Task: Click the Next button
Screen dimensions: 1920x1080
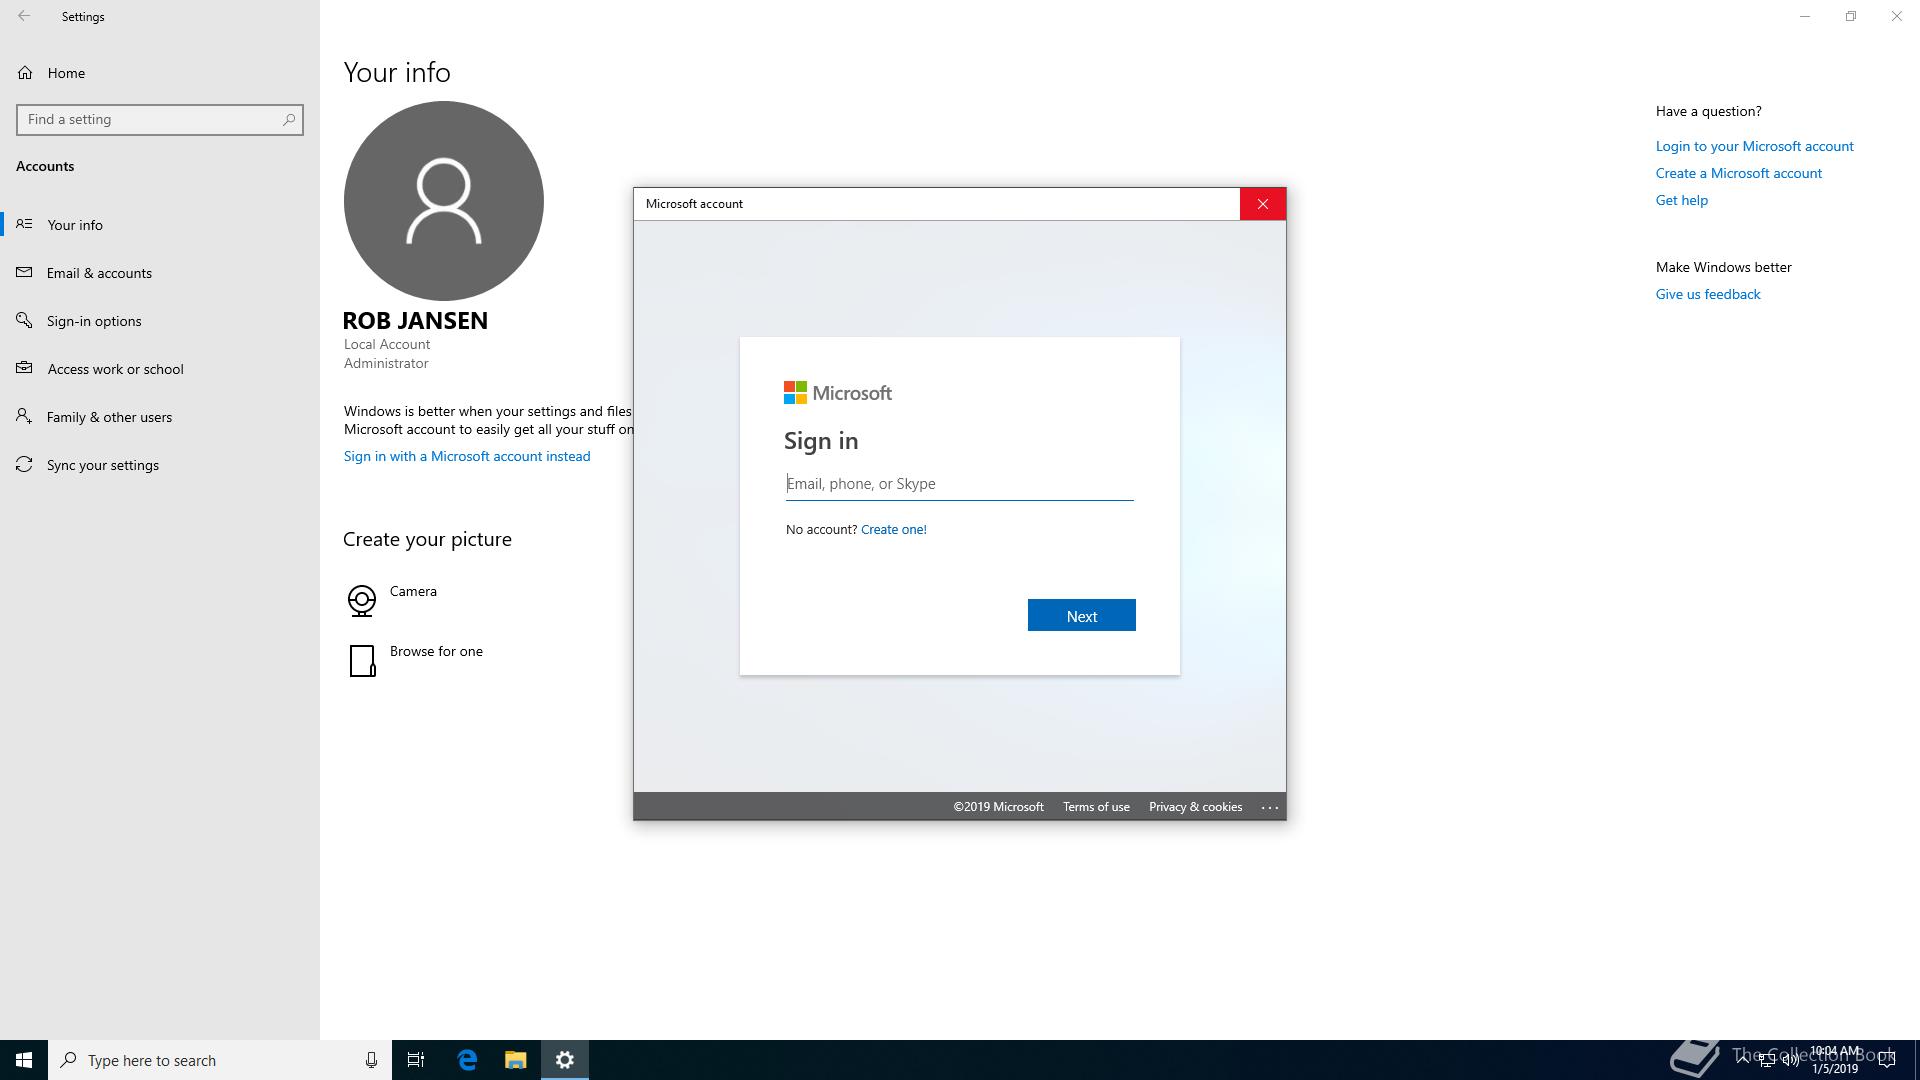Action: point(1082,615)
